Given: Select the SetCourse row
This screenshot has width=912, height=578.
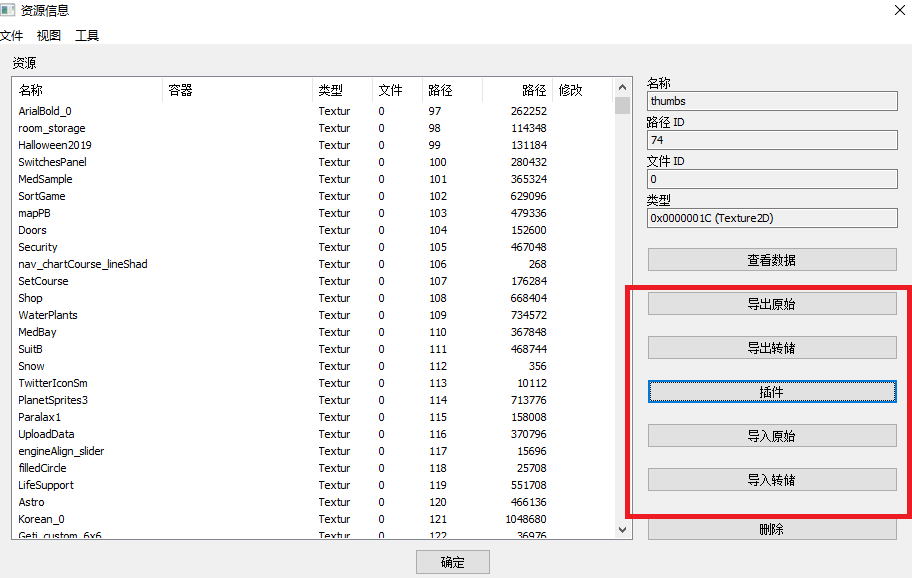Looking at the screenshot, I should click(313, 281).
